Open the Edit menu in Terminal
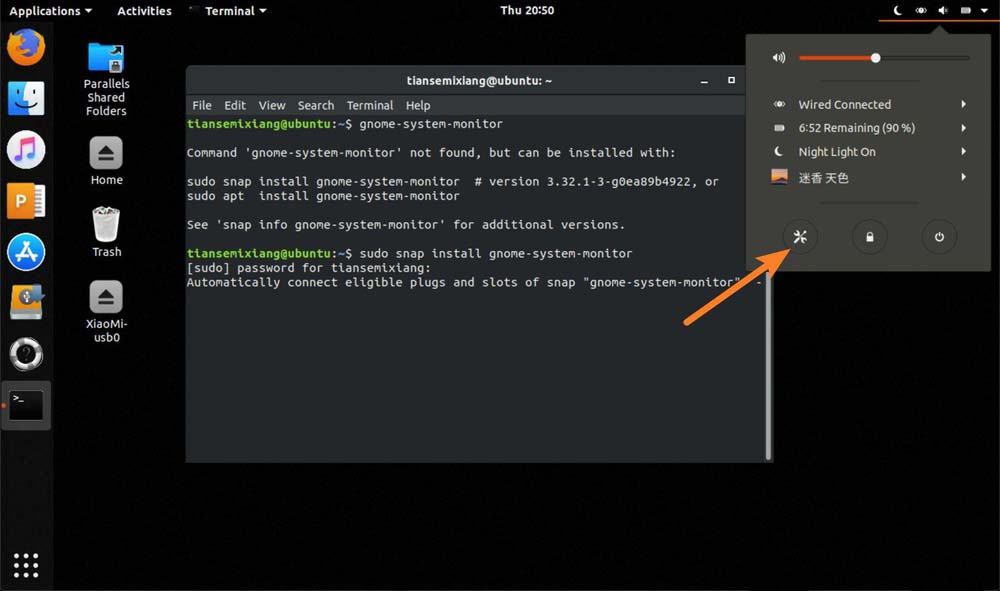 point(235,105)
